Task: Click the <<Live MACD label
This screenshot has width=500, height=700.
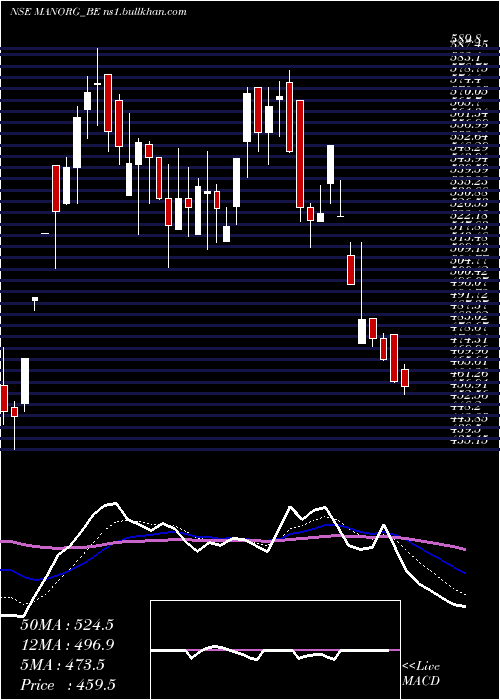Action: (421, 674)
